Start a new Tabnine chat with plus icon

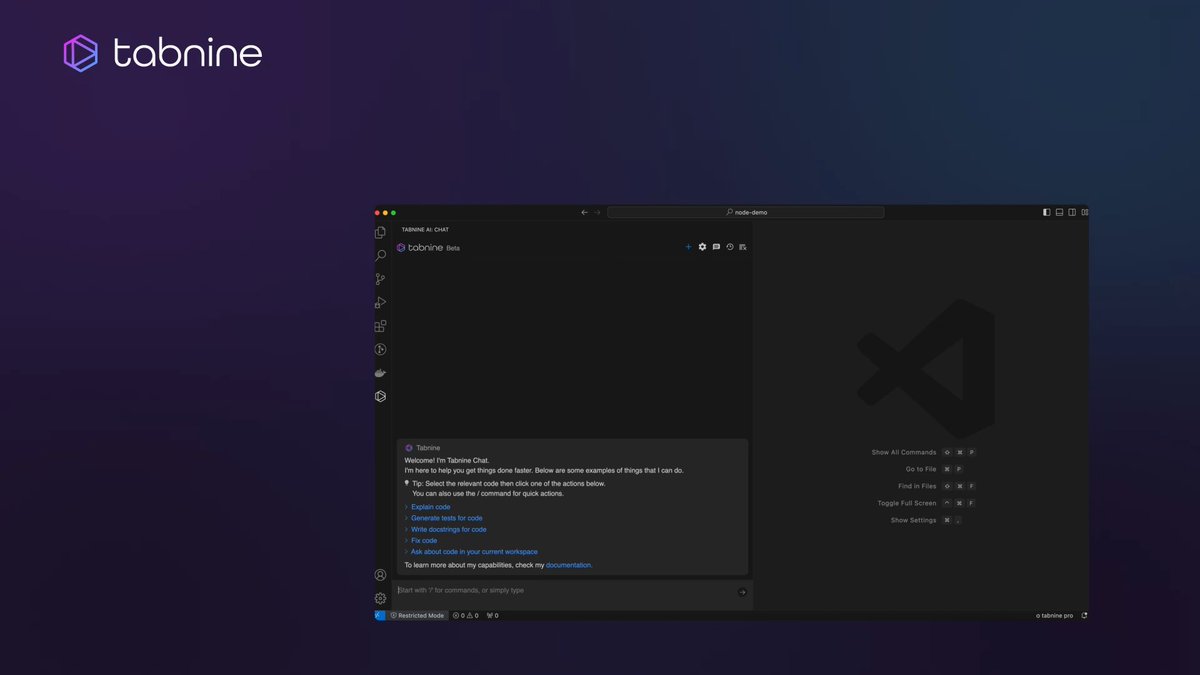coord(688,247)
